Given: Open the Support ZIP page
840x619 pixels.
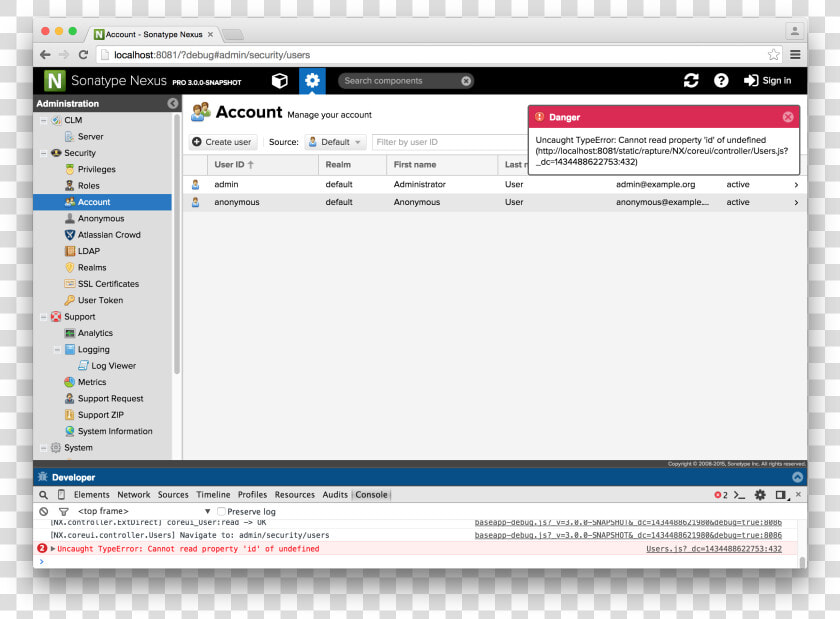Looking at the screenshot, I should point(94,415).
